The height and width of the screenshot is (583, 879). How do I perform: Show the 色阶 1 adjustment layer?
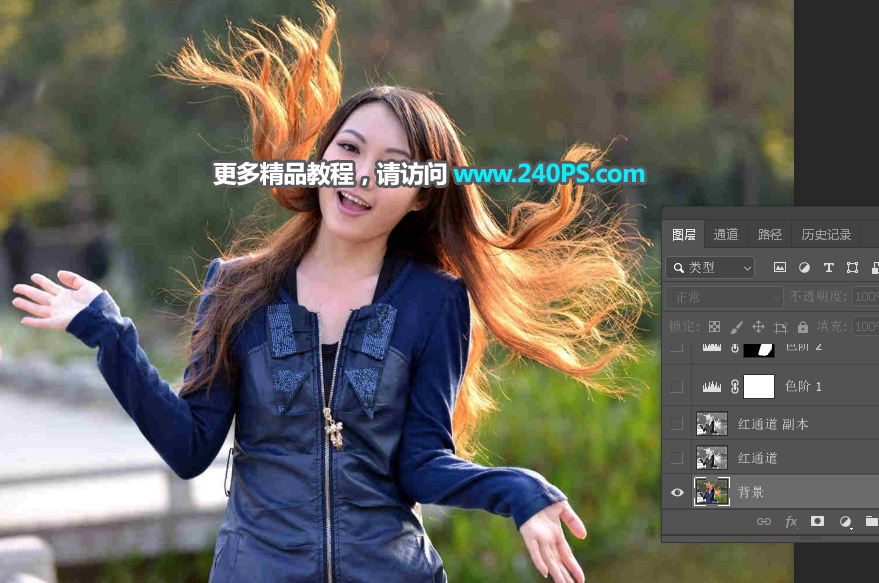tap(677, 386)
